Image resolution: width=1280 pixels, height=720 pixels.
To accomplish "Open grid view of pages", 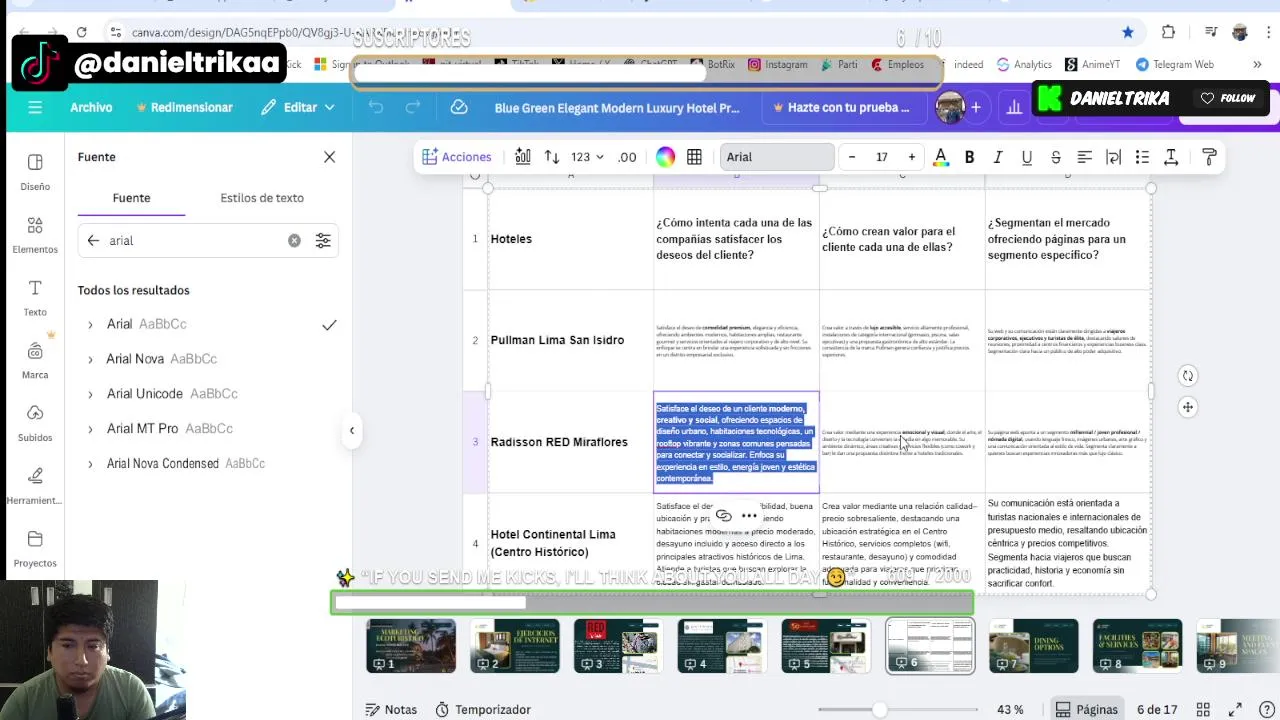I will pyautogui.click(x=1203, y=709).
